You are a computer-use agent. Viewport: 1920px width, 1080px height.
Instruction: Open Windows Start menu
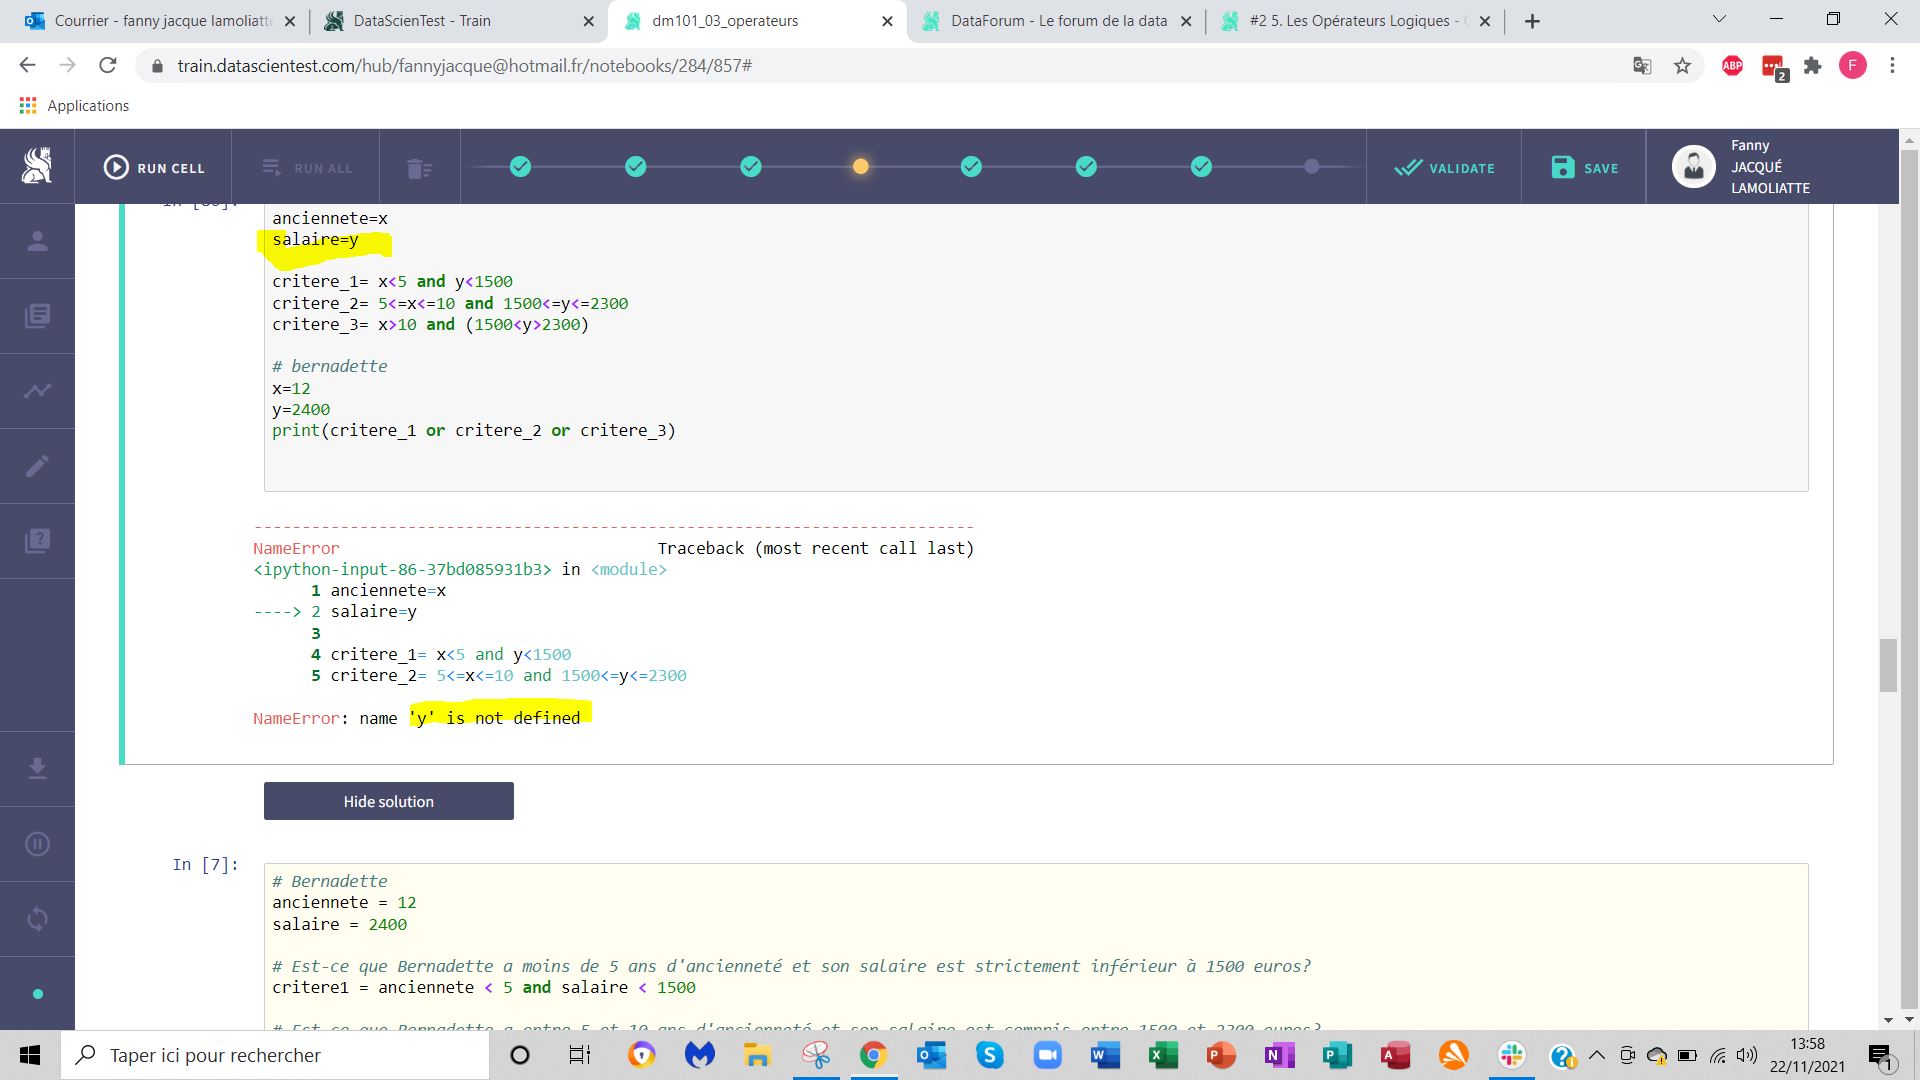click(x=30, y=1055)
